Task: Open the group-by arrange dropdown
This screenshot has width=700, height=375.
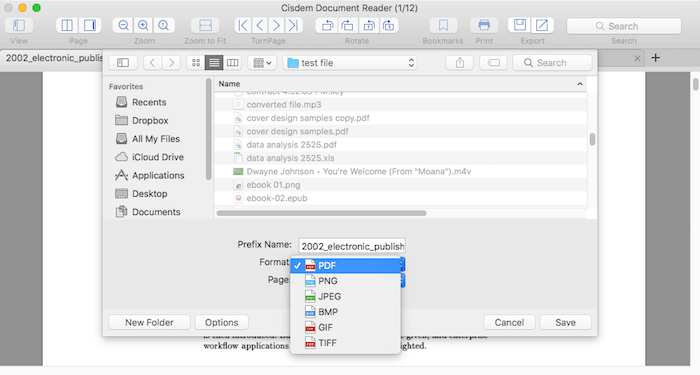Action: (x=262, y=63)
